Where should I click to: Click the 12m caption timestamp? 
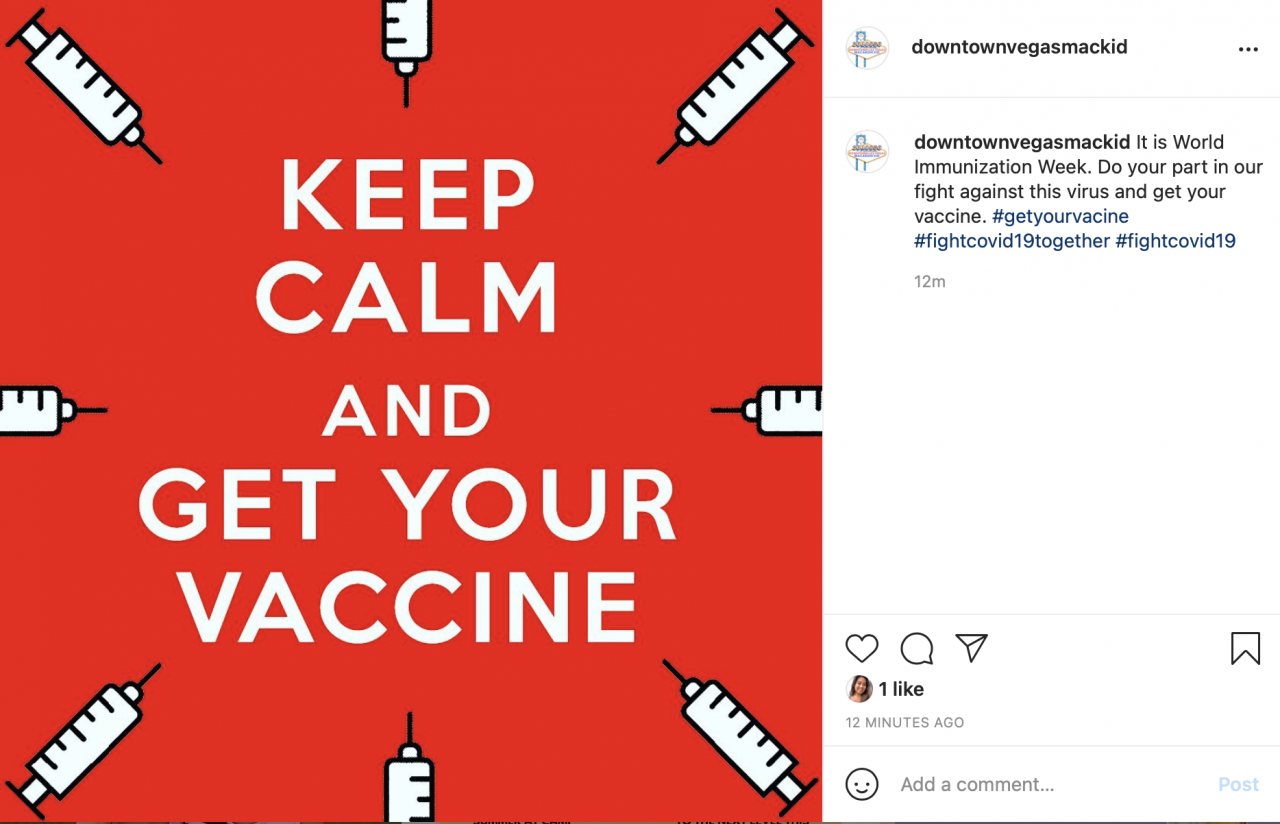[930, 282]
